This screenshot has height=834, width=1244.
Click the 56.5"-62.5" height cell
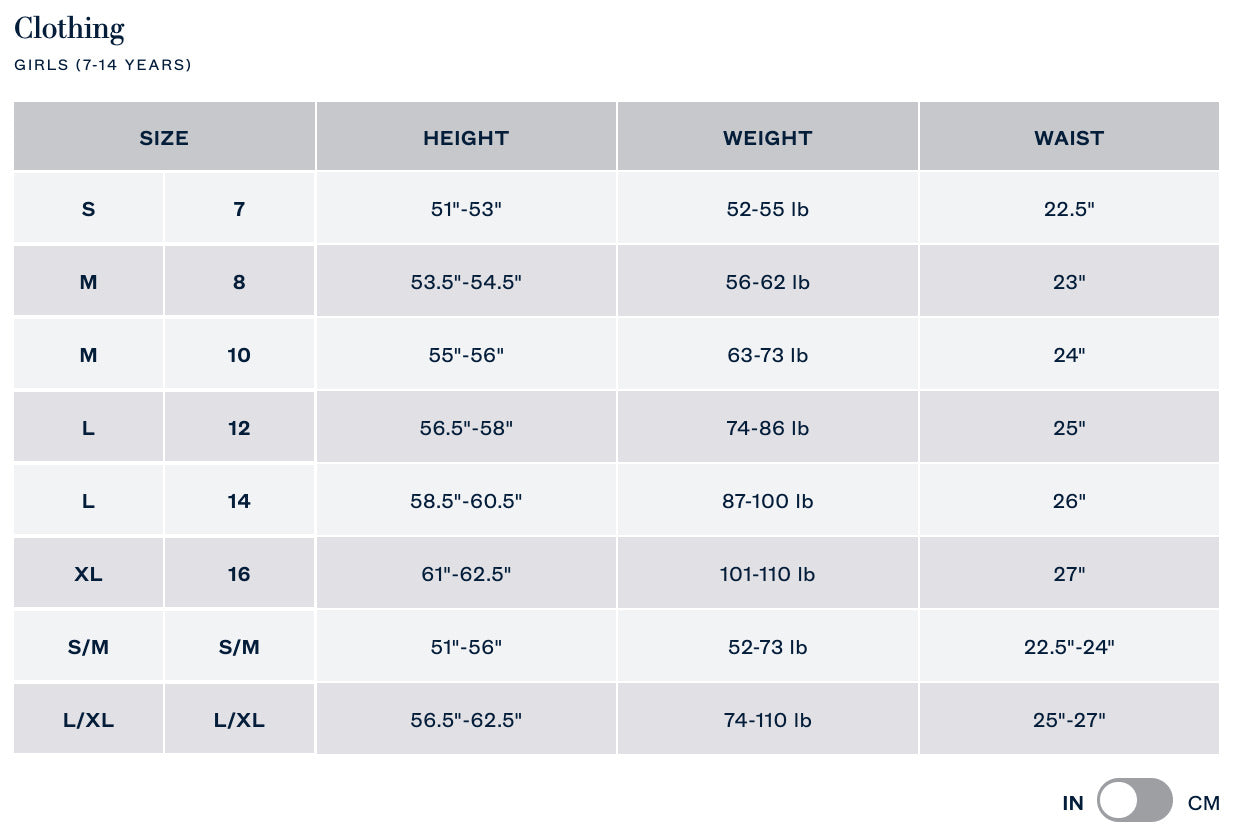pyautogui.click(x=466, y=720)
